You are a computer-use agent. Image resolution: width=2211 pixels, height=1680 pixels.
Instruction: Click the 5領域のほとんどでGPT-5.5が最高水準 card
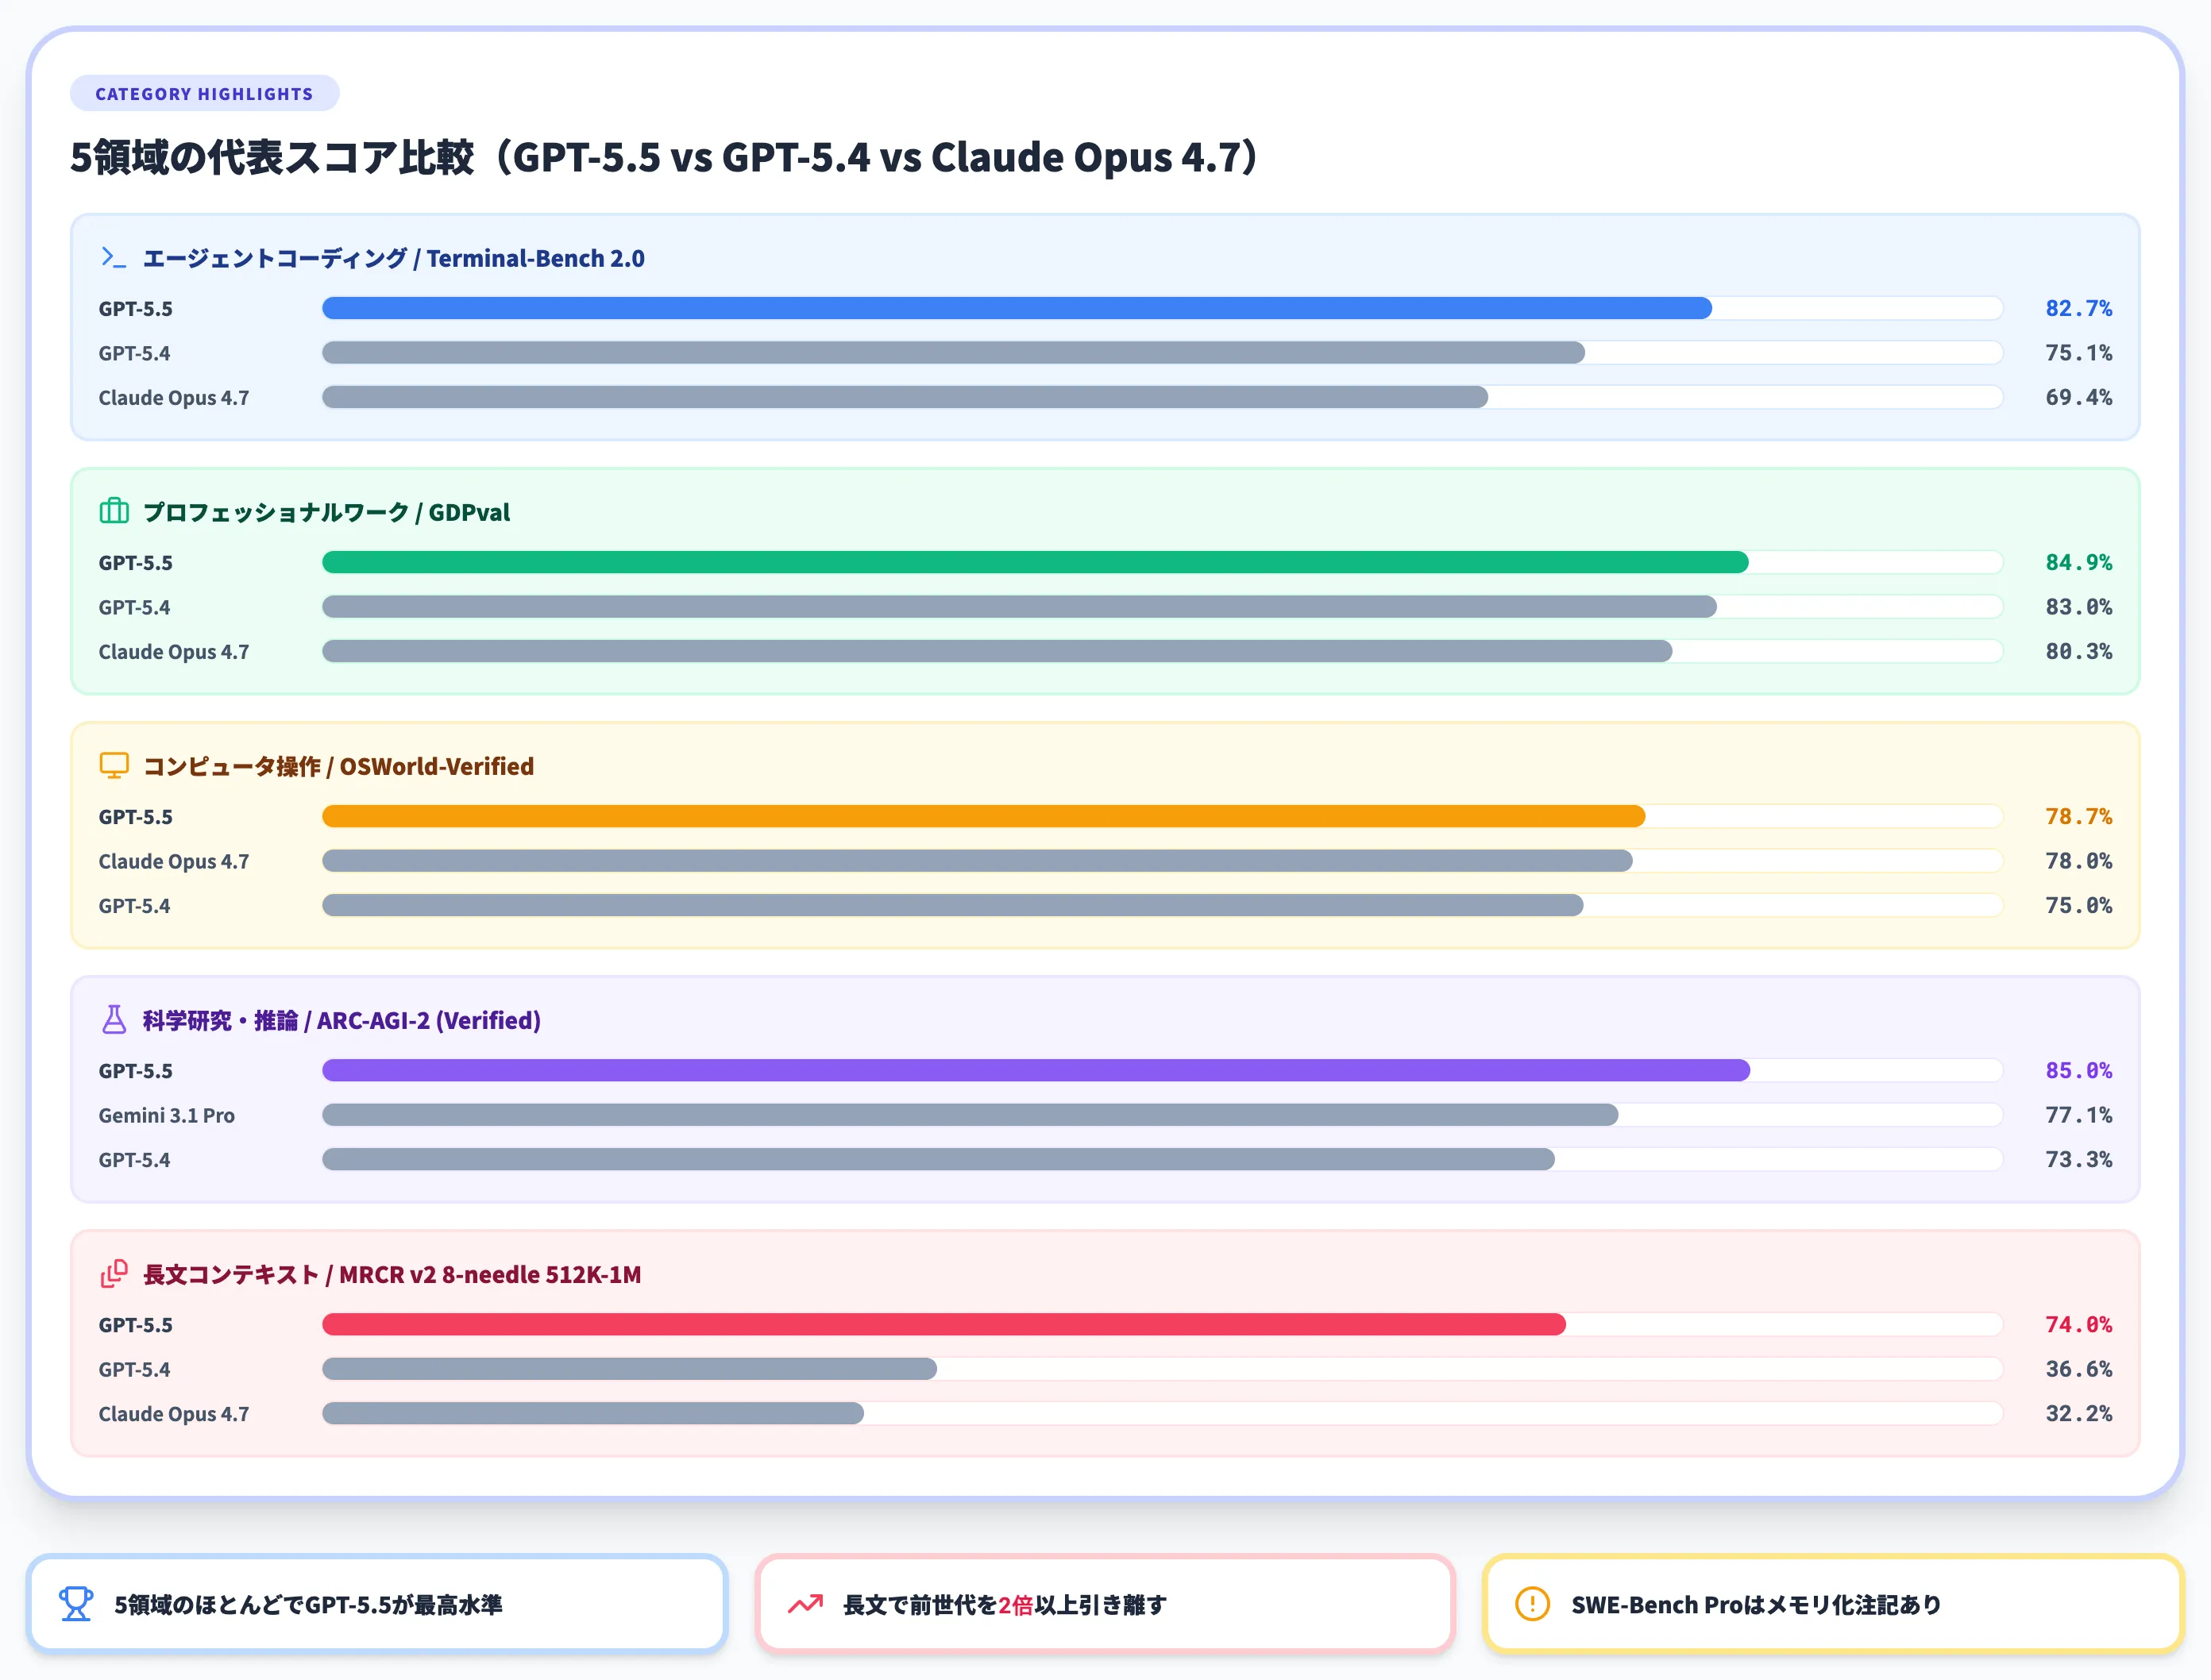pyautogui.click(x=380, y=1604)
